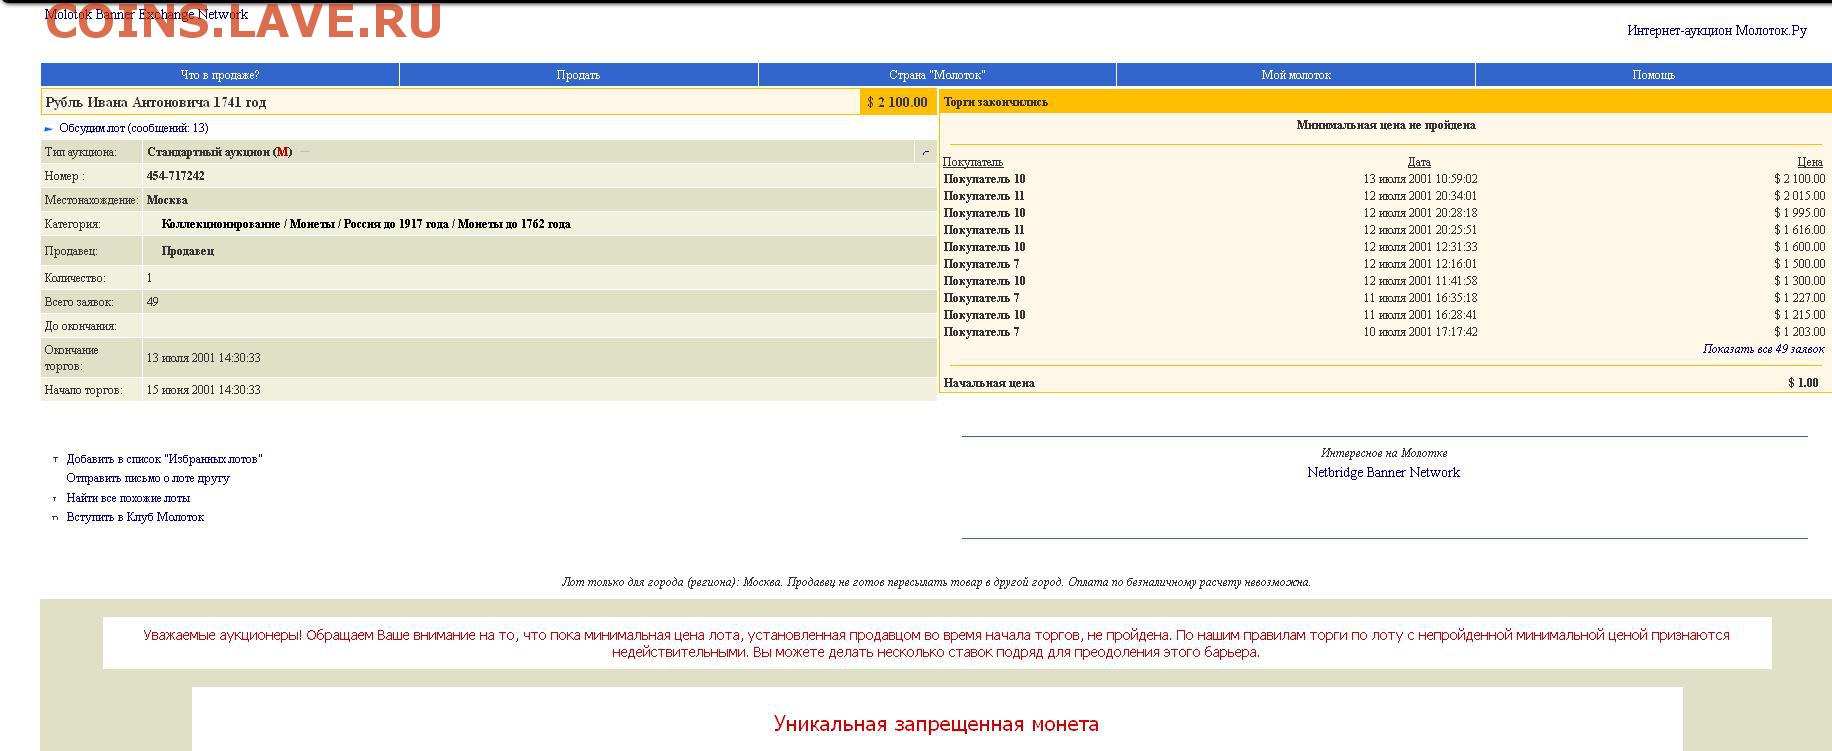
Task: Sort bids by 'Покупатель' column header
Action: pyautogui.click(x=972, y=162)
